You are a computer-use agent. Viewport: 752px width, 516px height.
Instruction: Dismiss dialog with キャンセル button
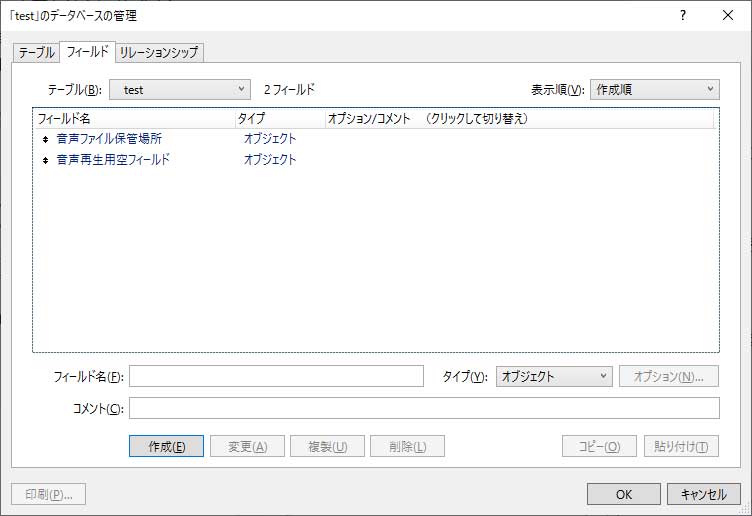tap(704, 494)
